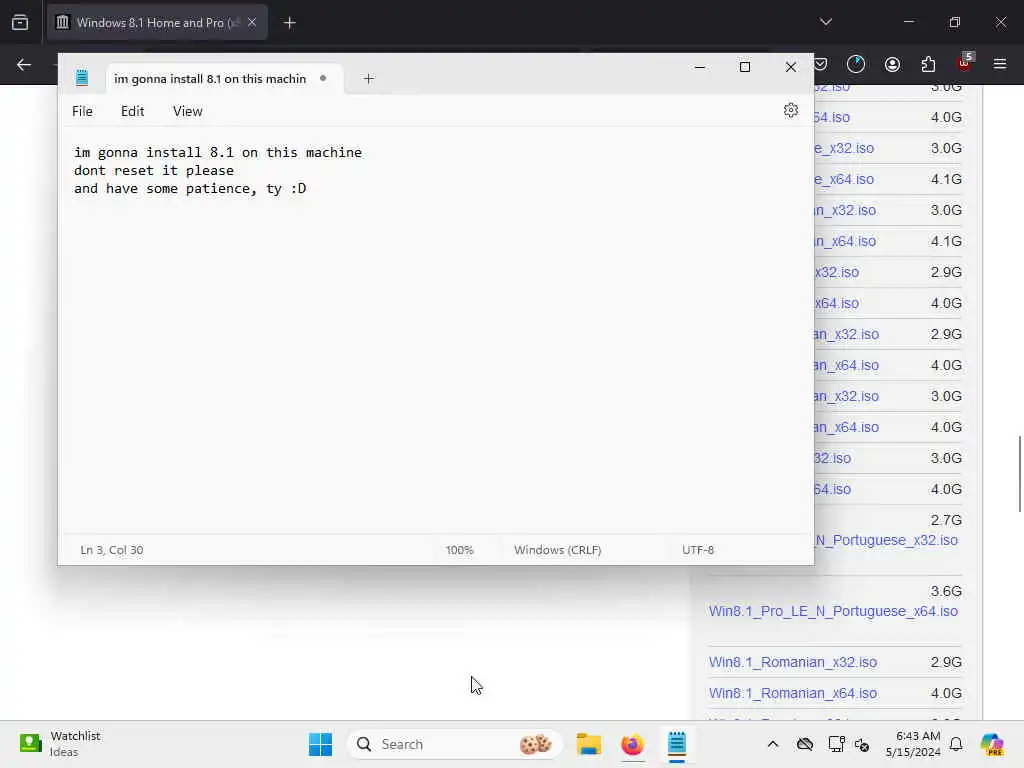Click the 3.6G file size in the browser list

point(946,591)
